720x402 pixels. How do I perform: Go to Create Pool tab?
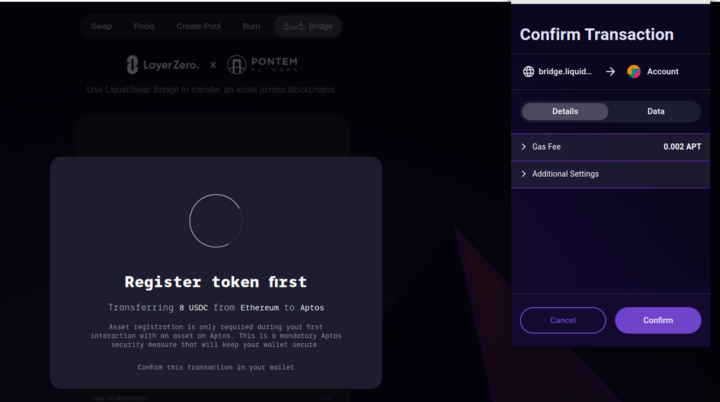pos(198,27)
